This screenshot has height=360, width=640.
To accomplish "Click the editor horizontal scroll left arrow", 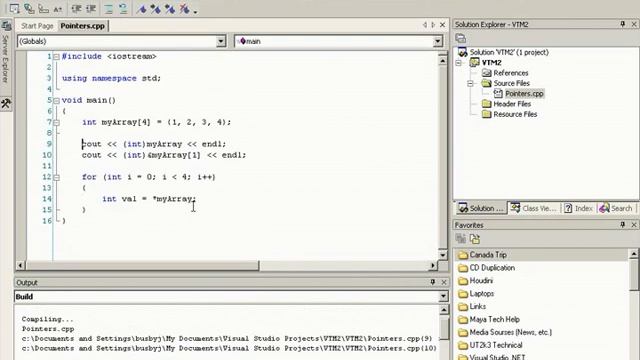I will tap(20, 266).
